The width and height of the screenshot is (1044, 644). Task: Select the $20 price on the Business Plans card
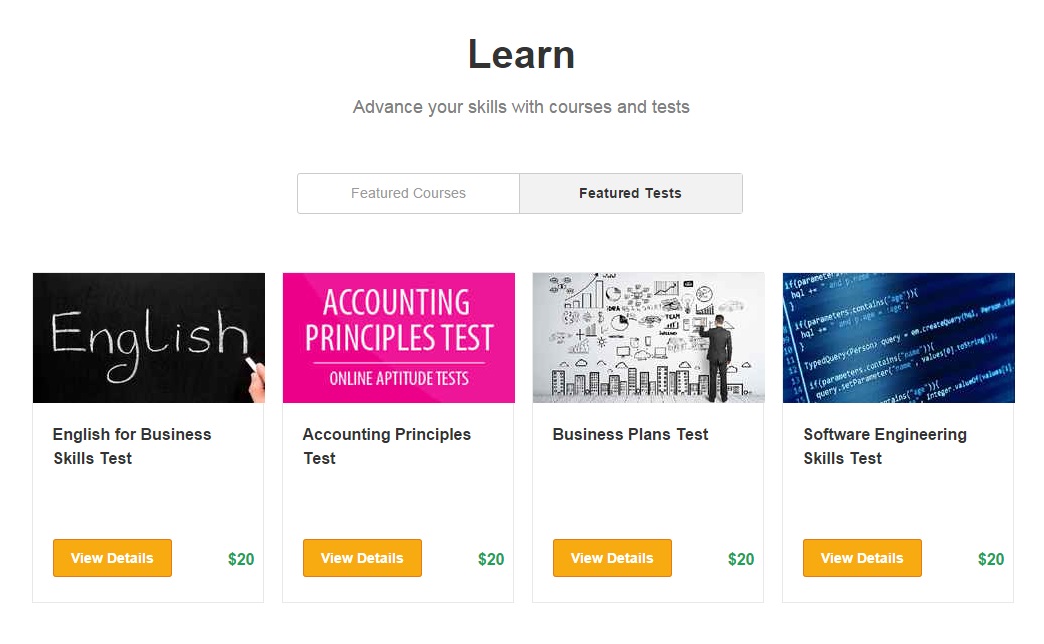click(x=740, y=559)
